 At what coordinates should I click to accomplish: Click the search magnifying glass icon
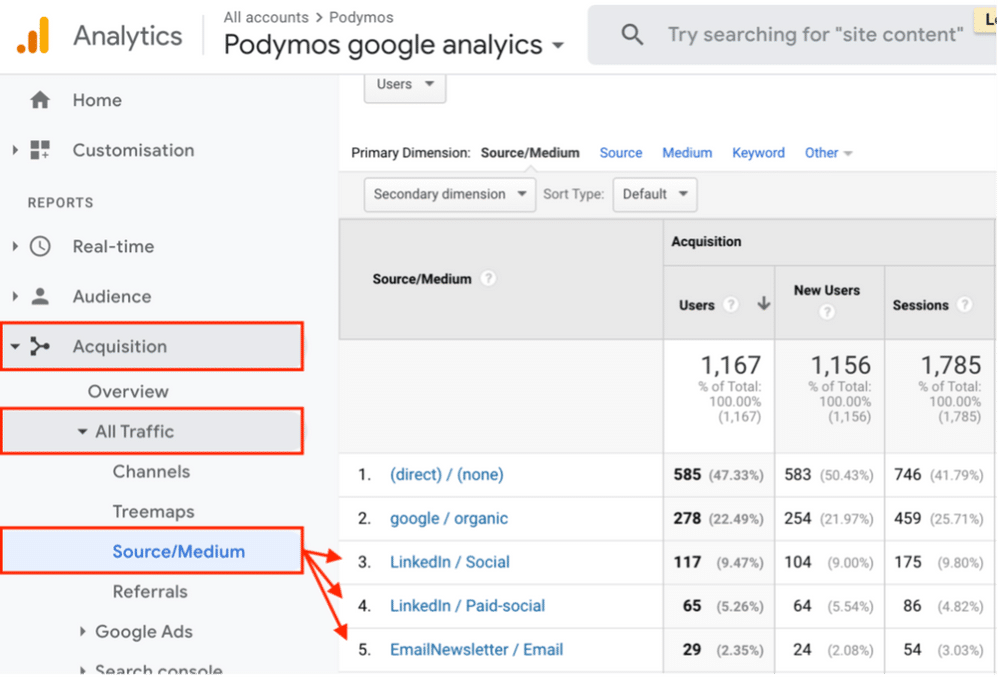(632, 35)
